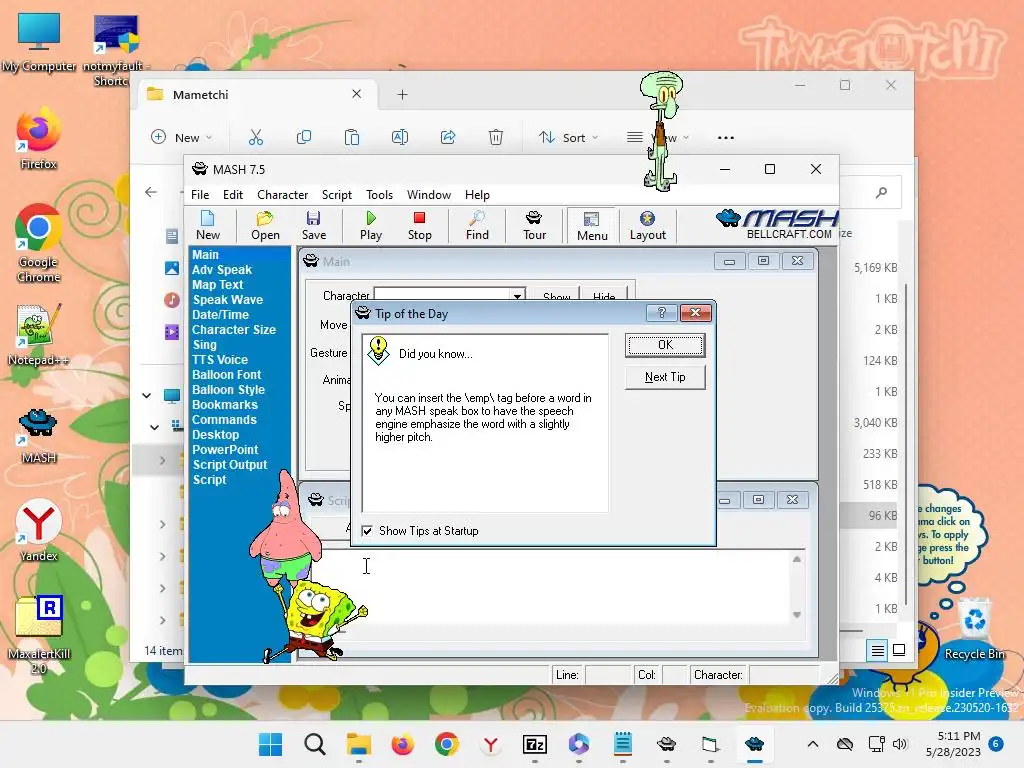Open the Help menu in MASH

tap(477, 195)
